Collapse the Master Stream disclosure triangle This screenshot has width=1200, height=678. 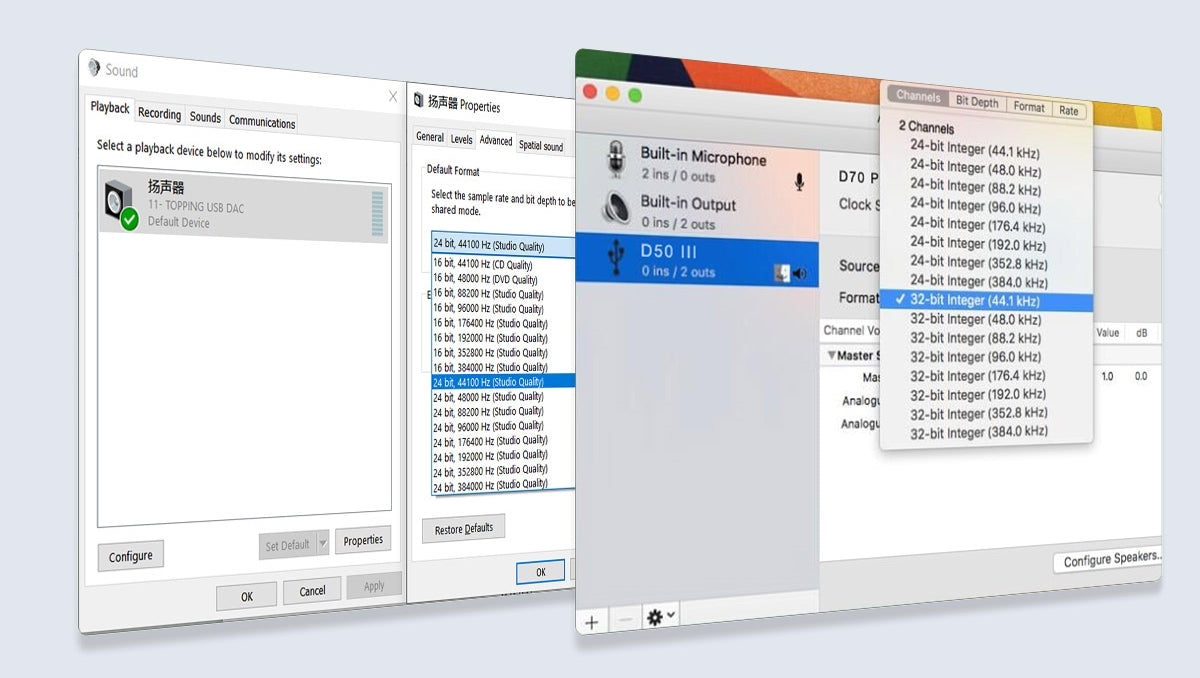click(831, 355)
